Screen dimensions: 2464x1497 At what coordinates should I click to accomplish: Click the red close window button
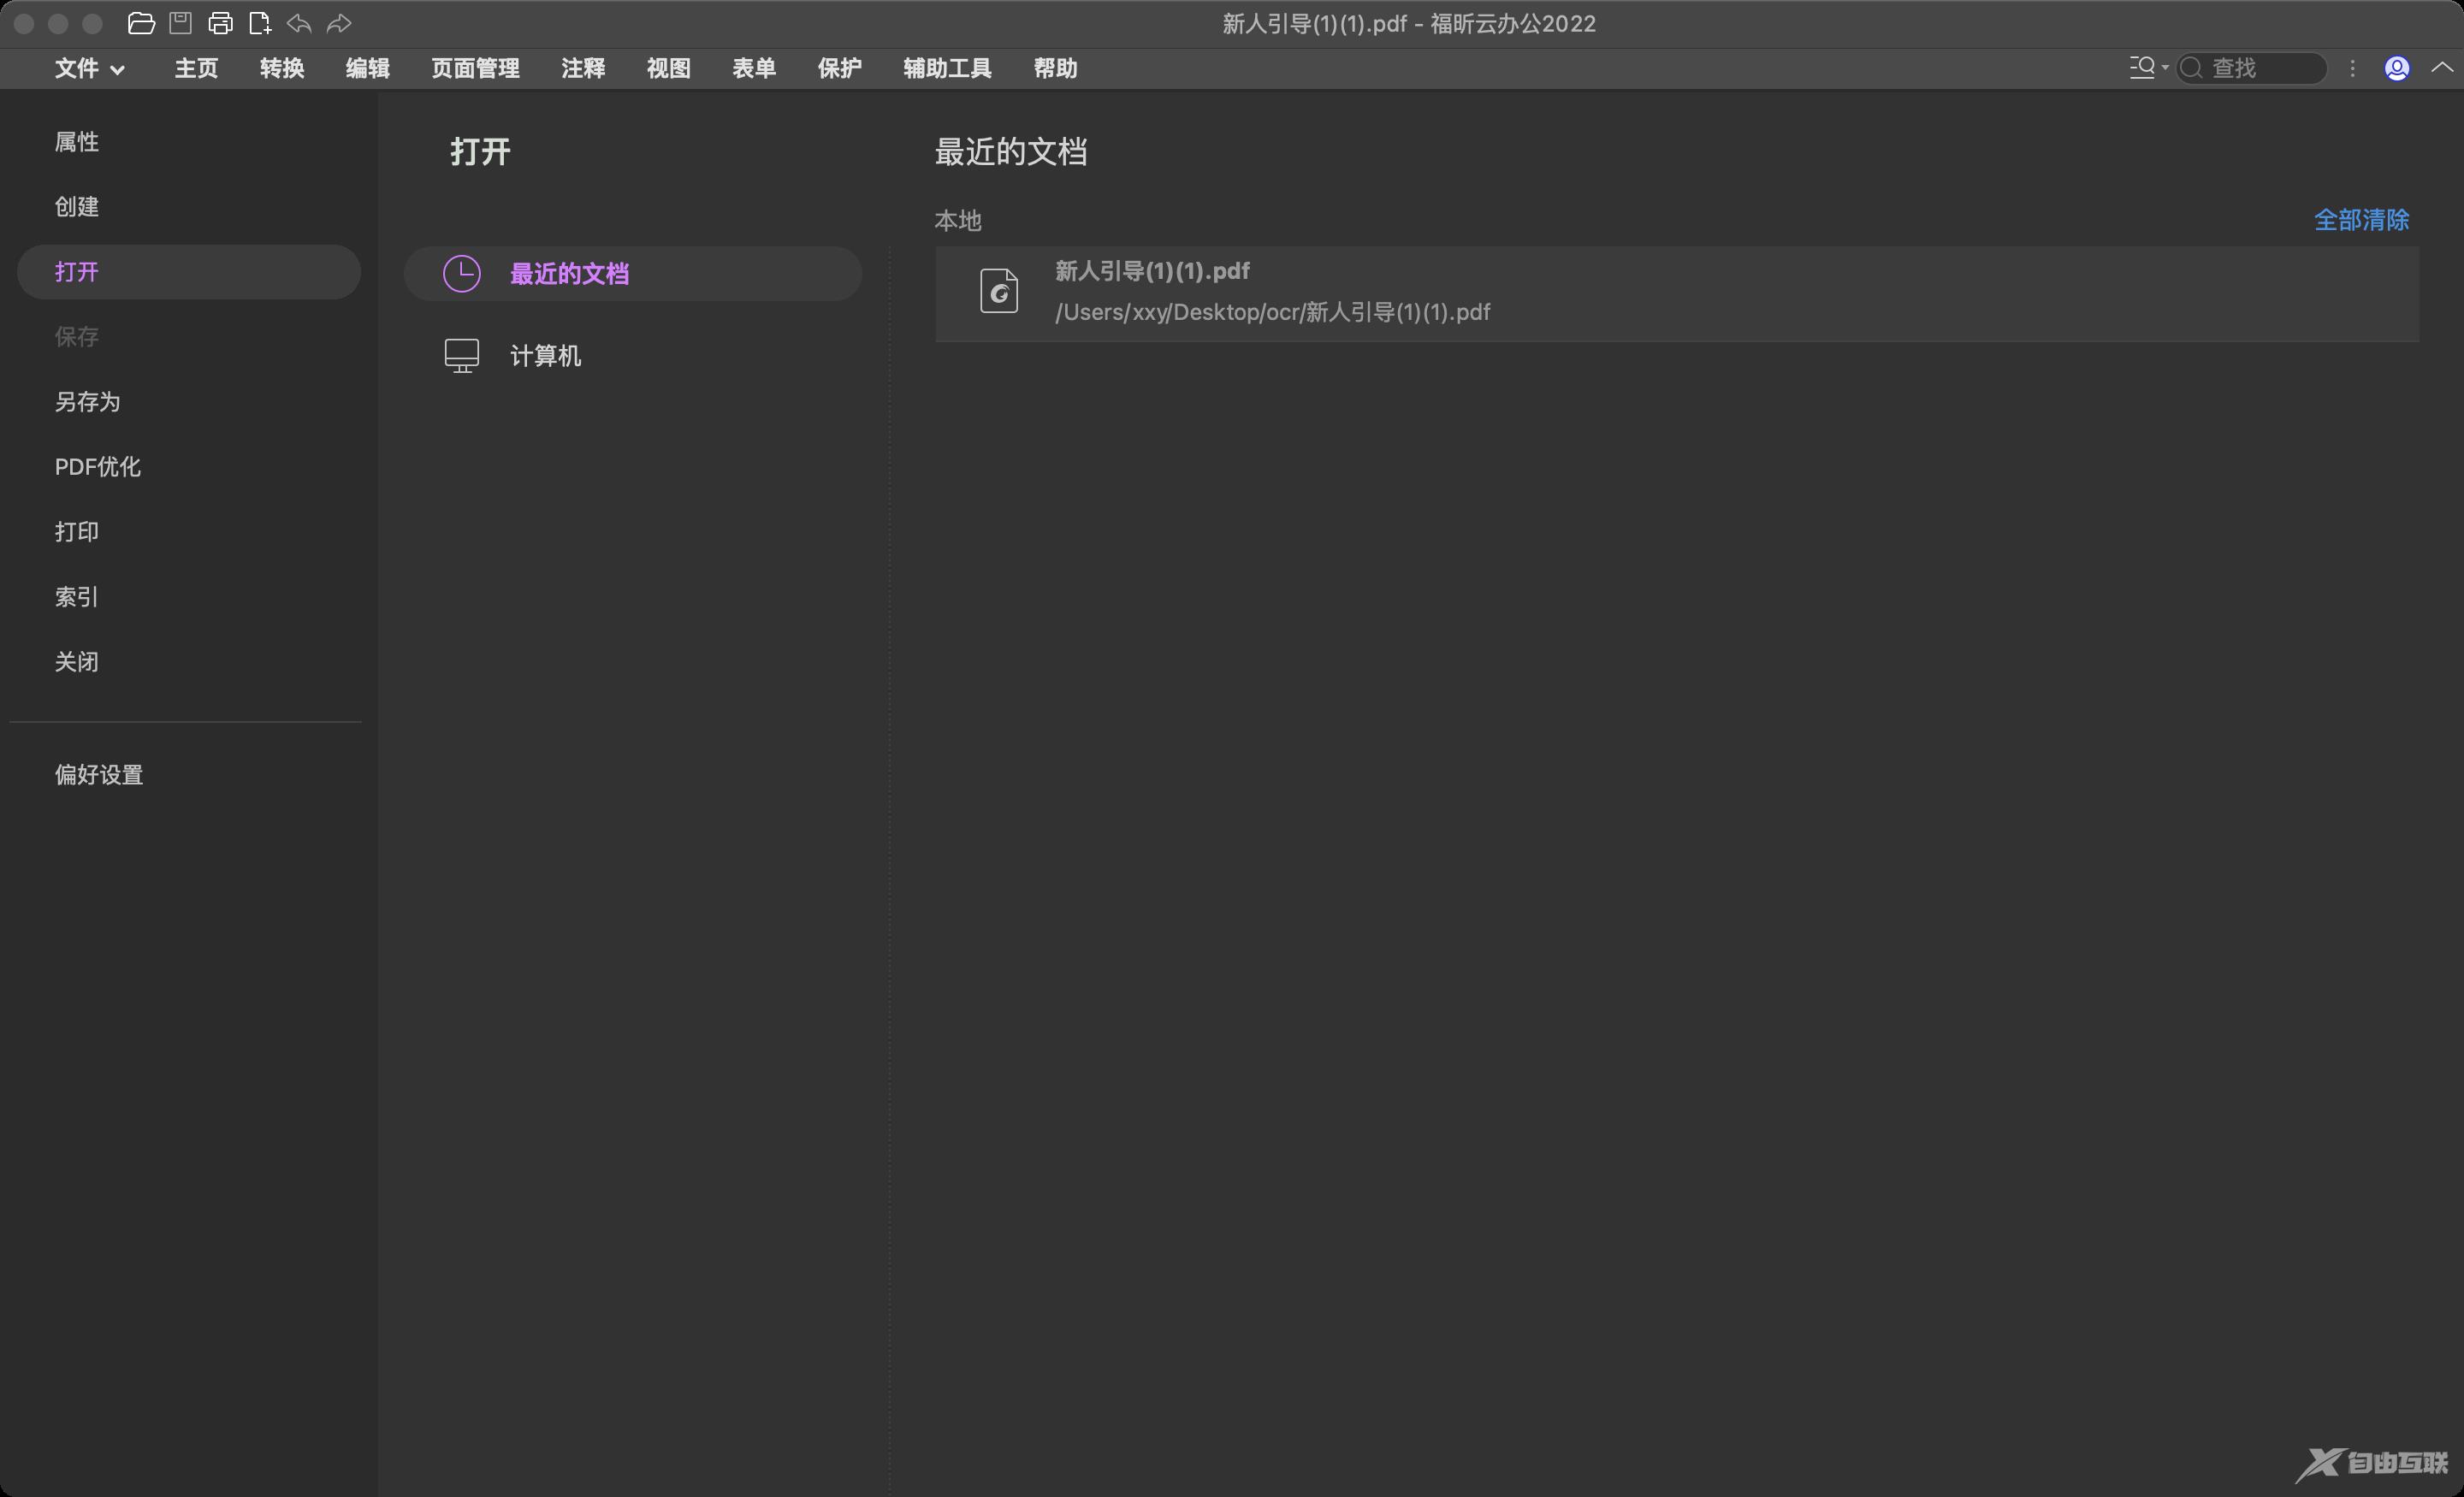tap(24, 23)
